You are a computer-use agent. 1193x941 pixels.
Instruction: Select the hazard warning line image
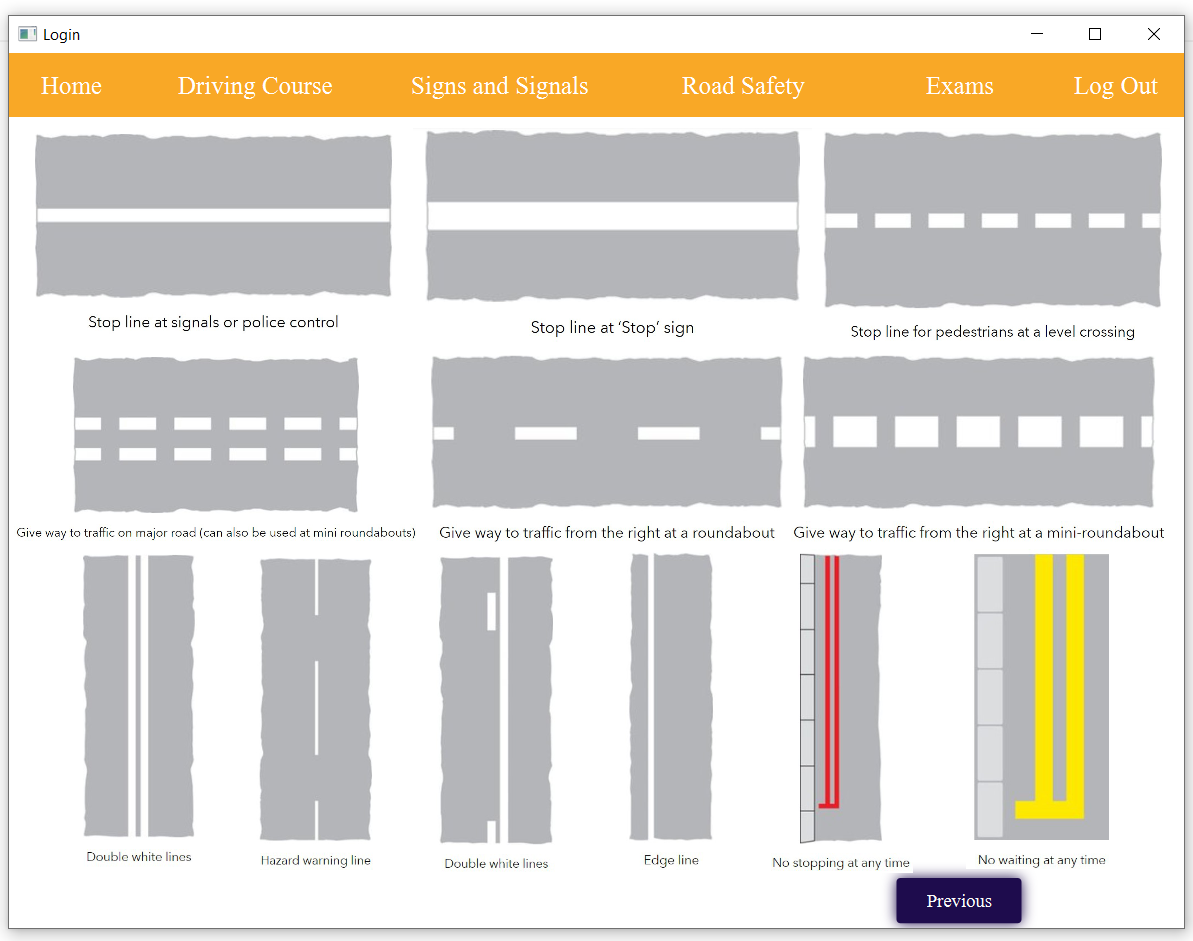click(316, 698)
